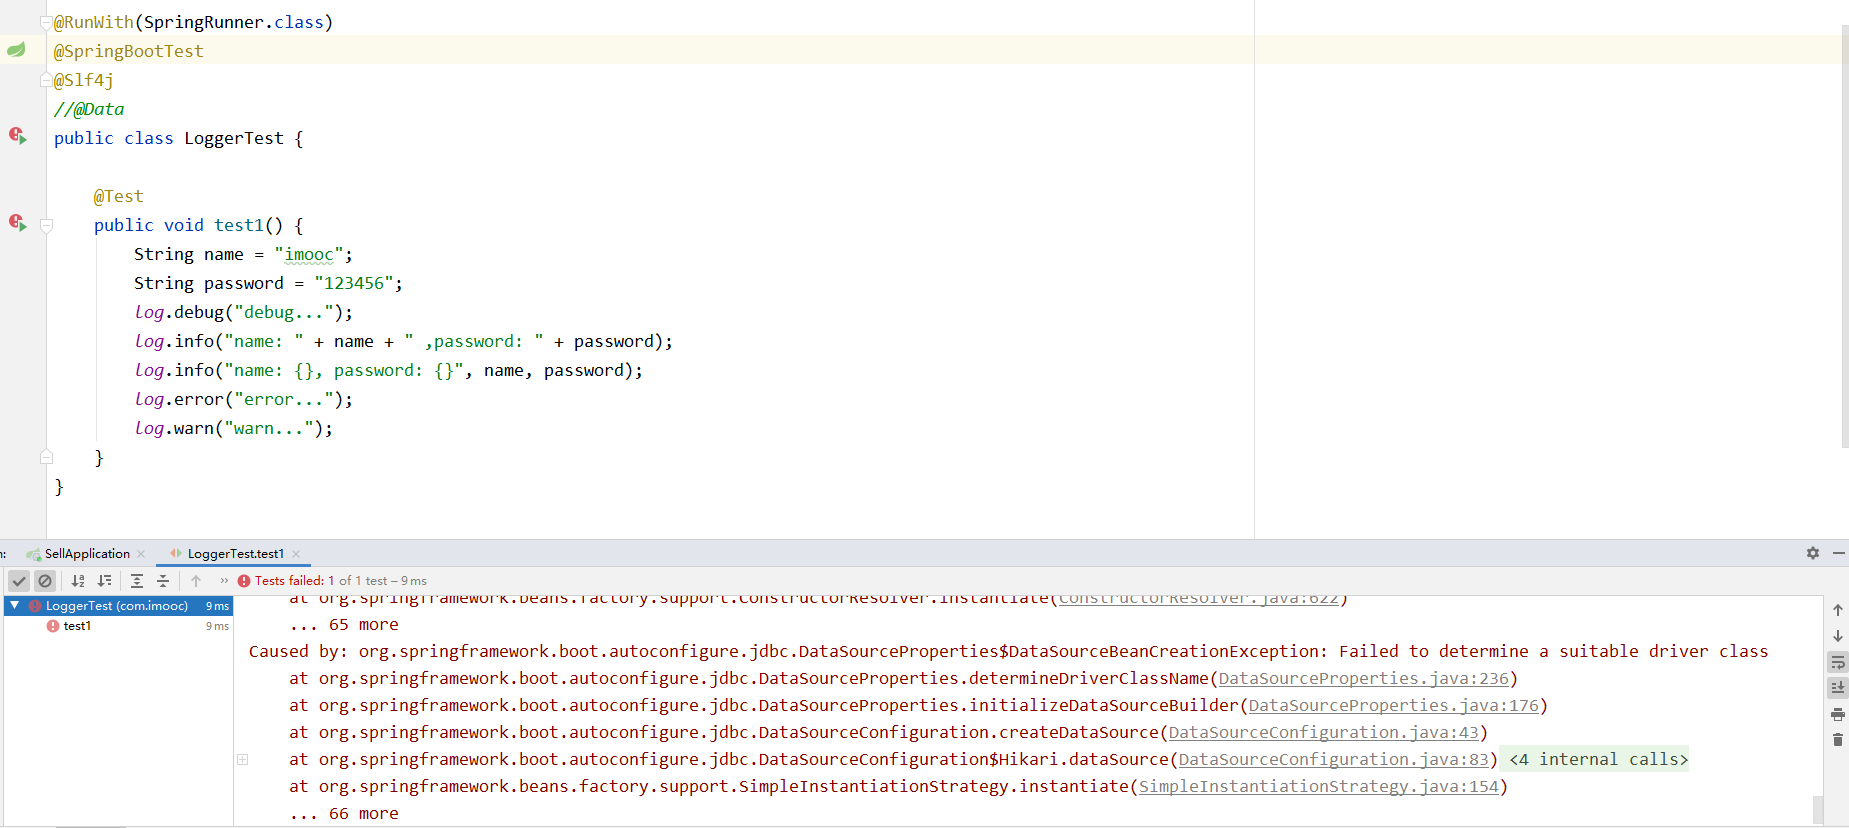Click the Caused by exception line
Screen dimensions: 1849x828
pyautogui.click(x=1008, y=652)
